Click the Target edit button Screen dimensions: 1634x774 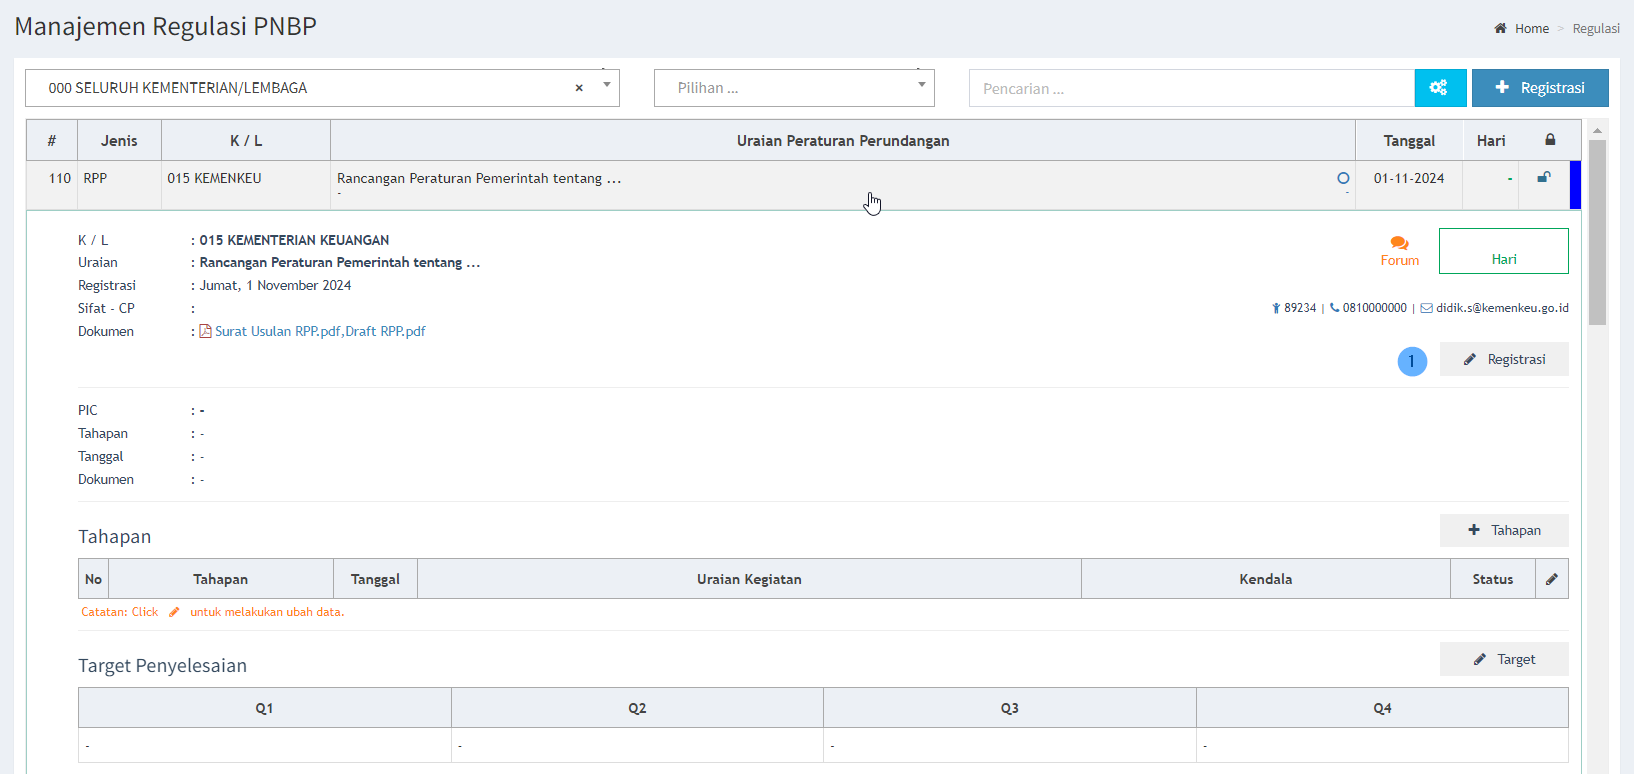1503,659
